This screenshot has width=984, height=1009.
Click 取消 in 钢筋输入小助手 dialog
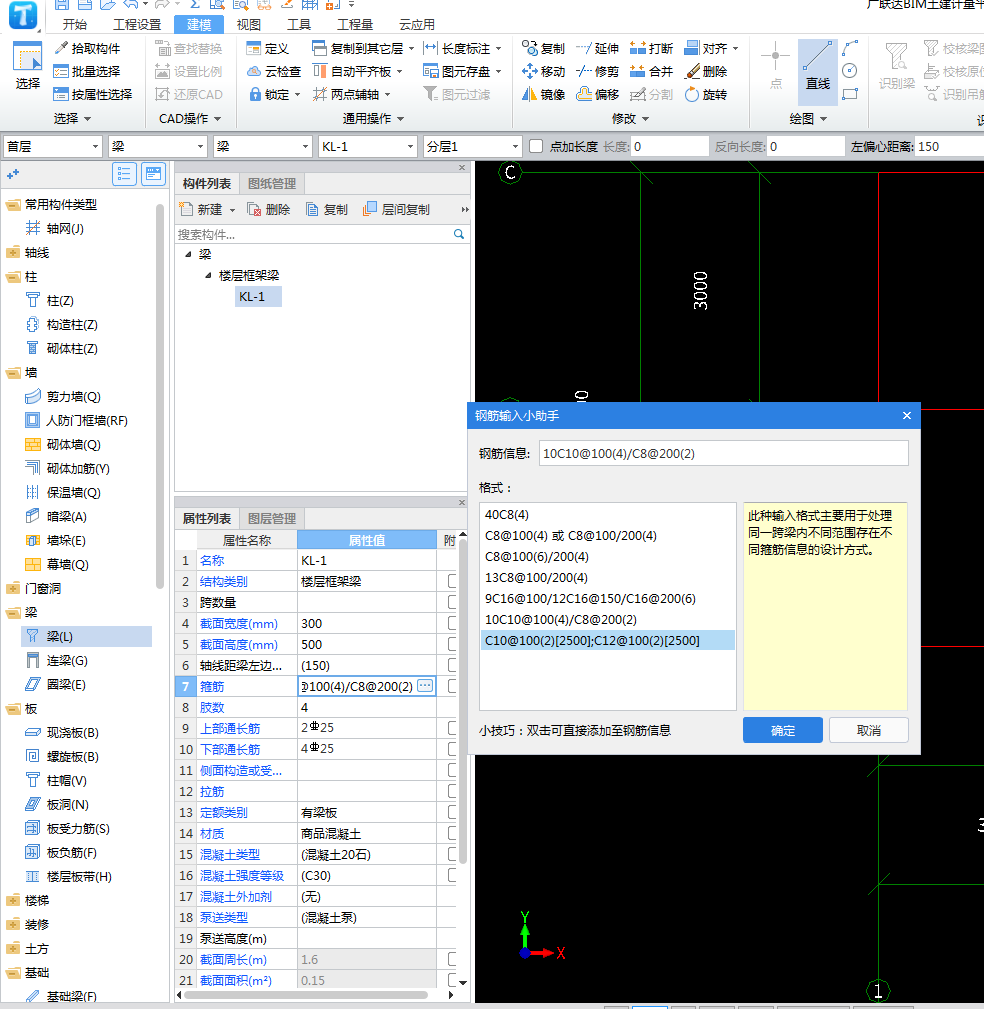(x=869, y=730)
